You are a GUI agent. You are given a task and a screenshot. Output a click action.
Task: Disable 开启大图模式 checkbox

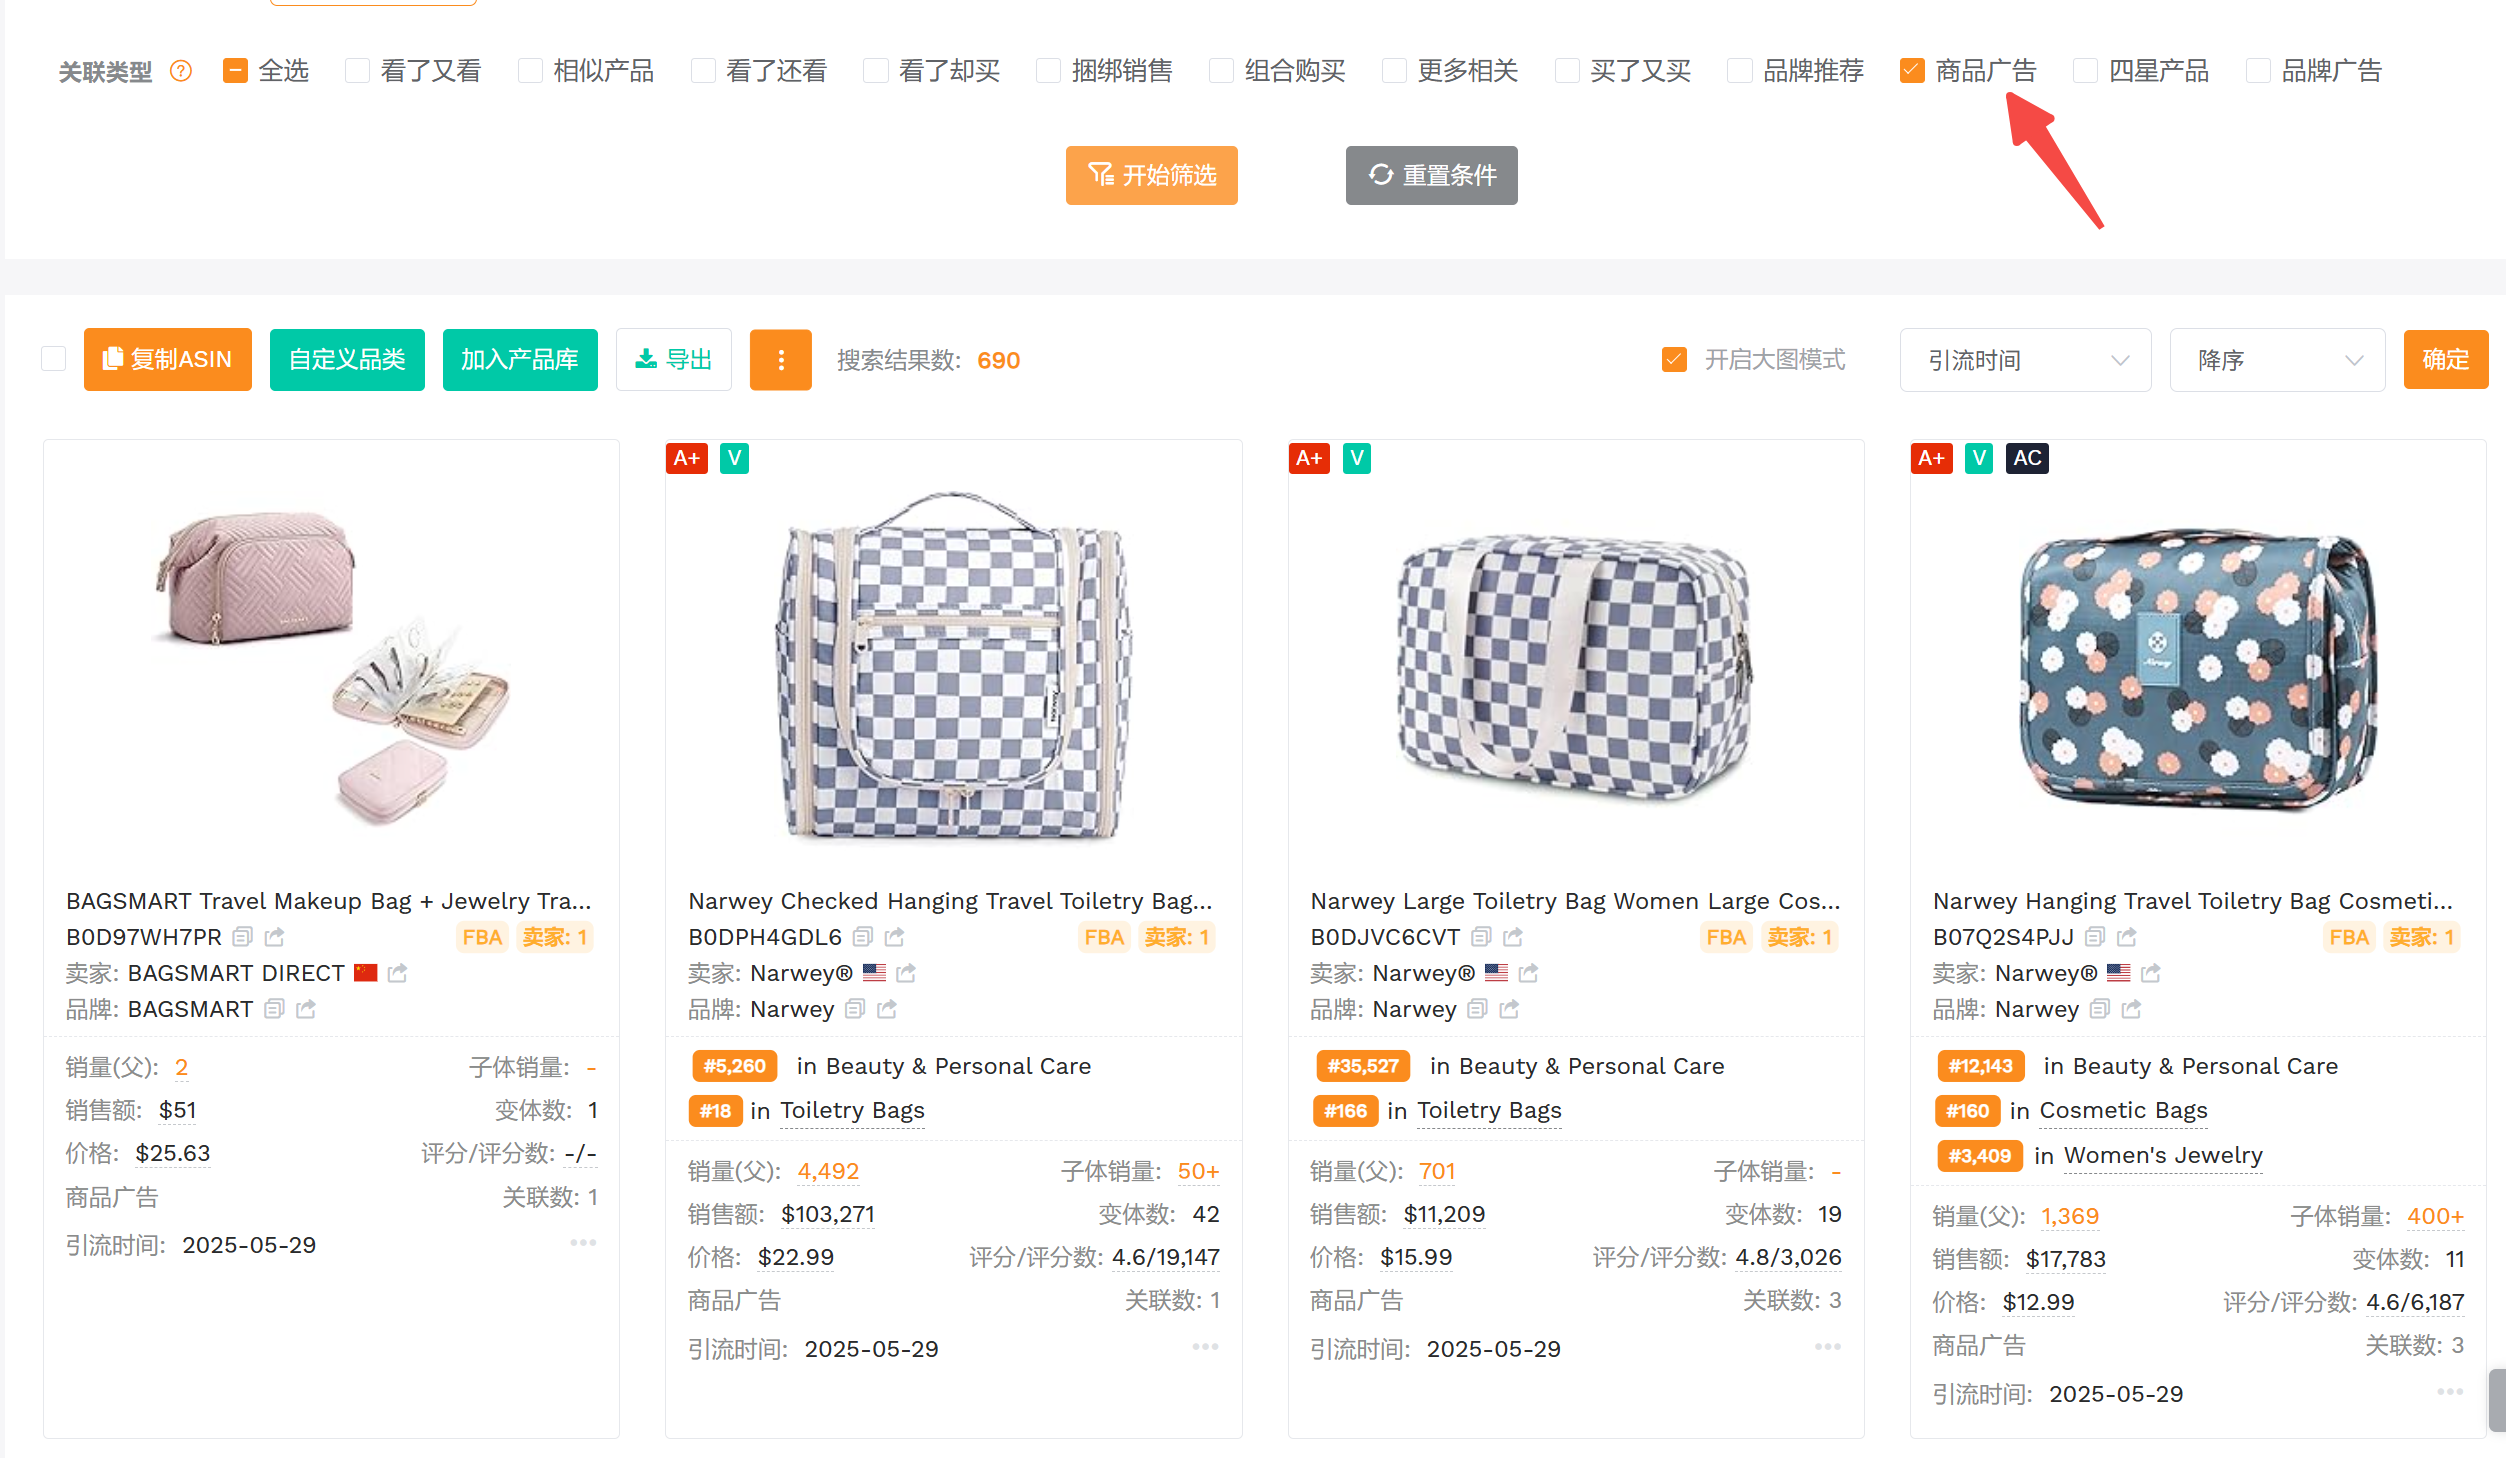pos(1674,360)
